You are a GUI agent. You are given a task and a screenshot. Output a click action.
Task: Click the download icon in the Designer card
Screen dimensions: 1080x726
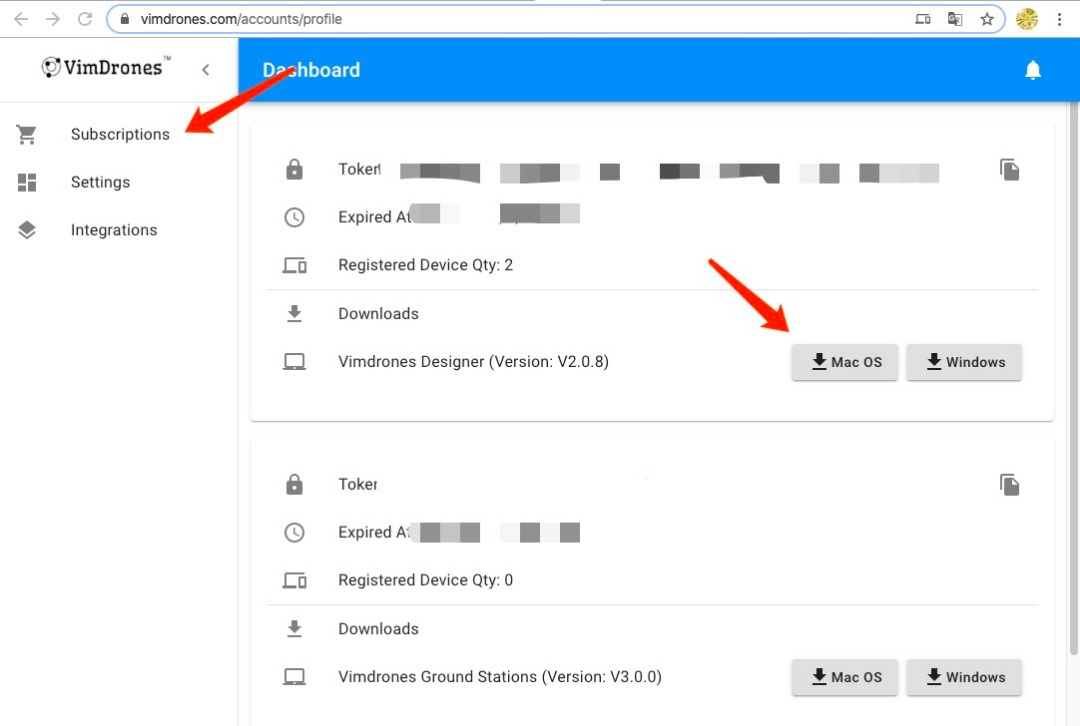[294, 314]
